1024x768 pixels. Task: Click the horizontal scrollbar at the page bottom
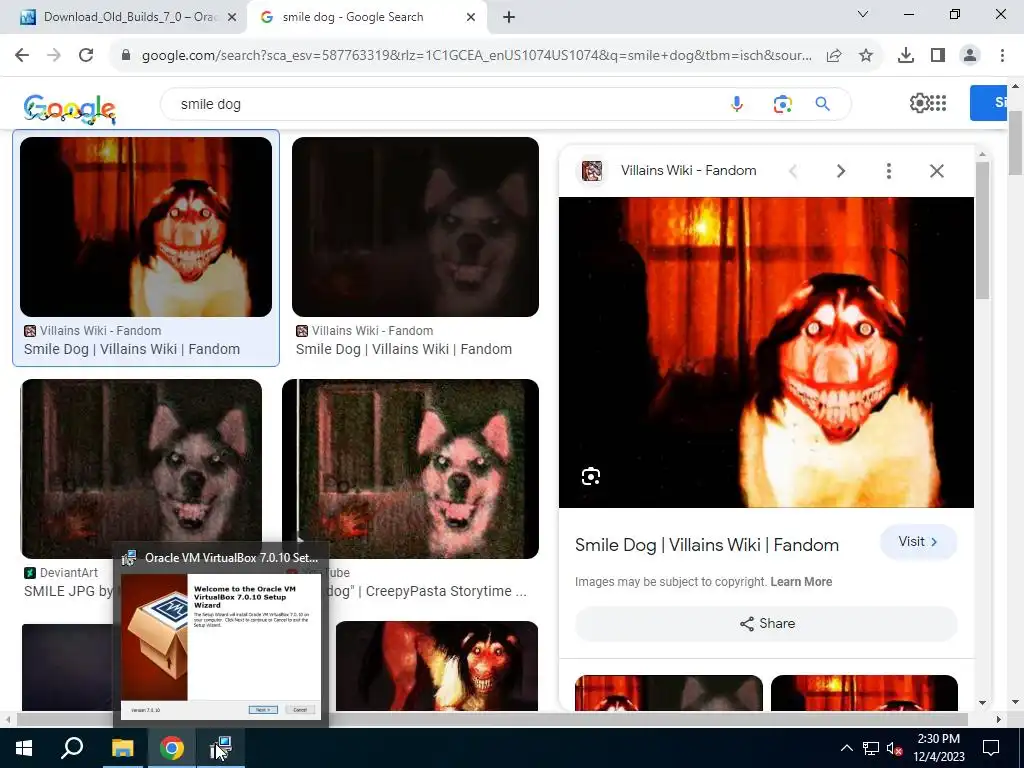click(491, 720)
